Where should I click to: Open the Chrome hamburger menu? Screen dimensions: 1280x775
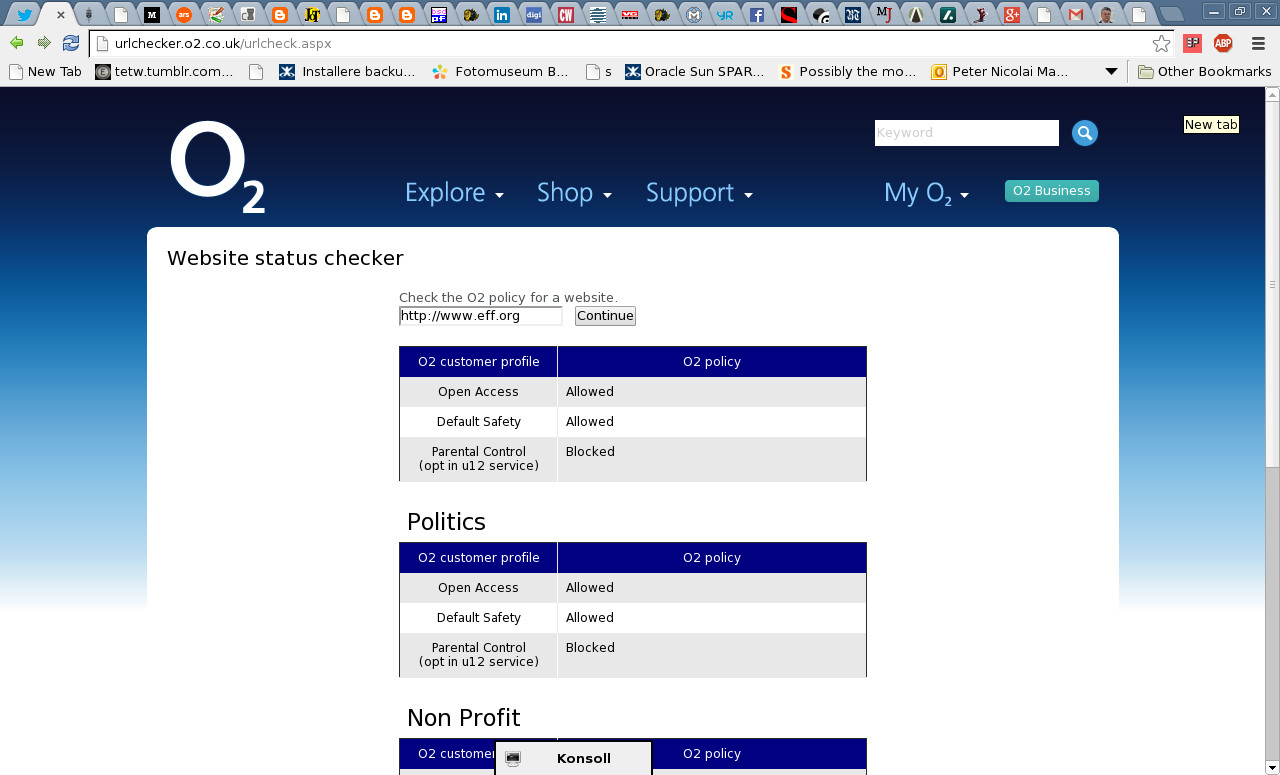point(1257,43)
